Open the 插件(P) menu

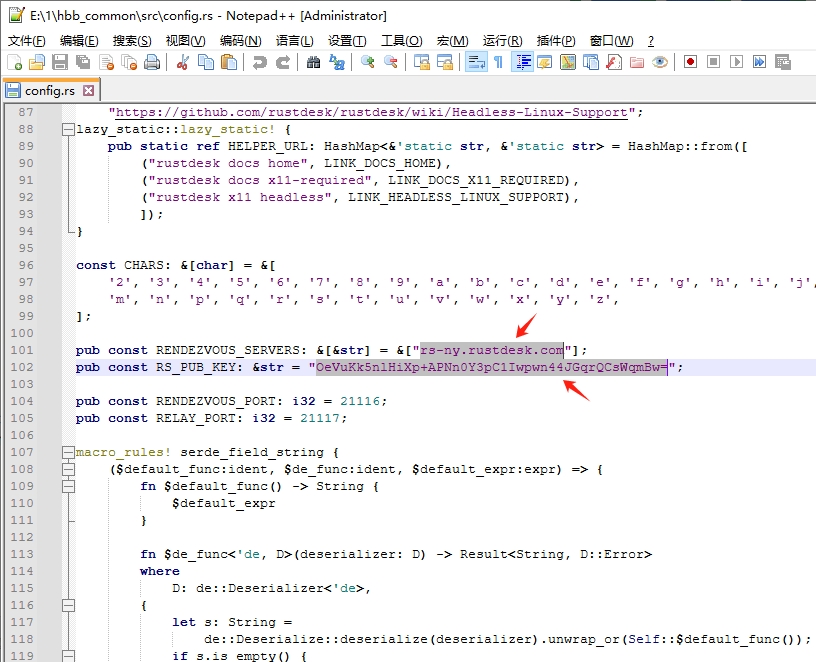click(x=556, y=41)
